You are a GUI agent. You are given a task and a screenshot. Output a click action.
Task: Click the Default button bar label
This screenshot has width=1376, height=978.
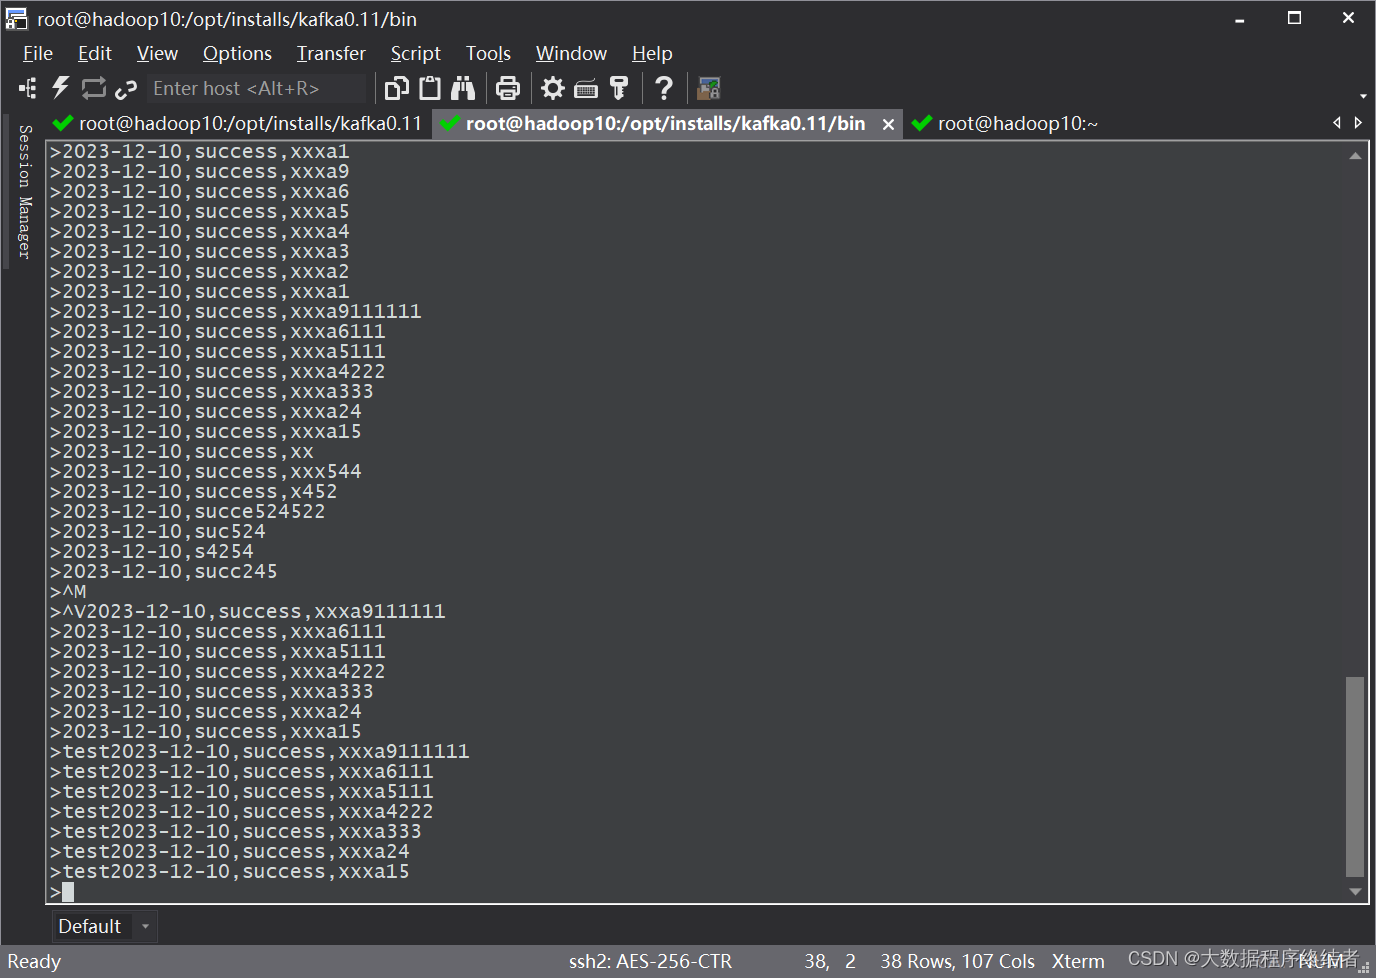[x=90, y=926]
